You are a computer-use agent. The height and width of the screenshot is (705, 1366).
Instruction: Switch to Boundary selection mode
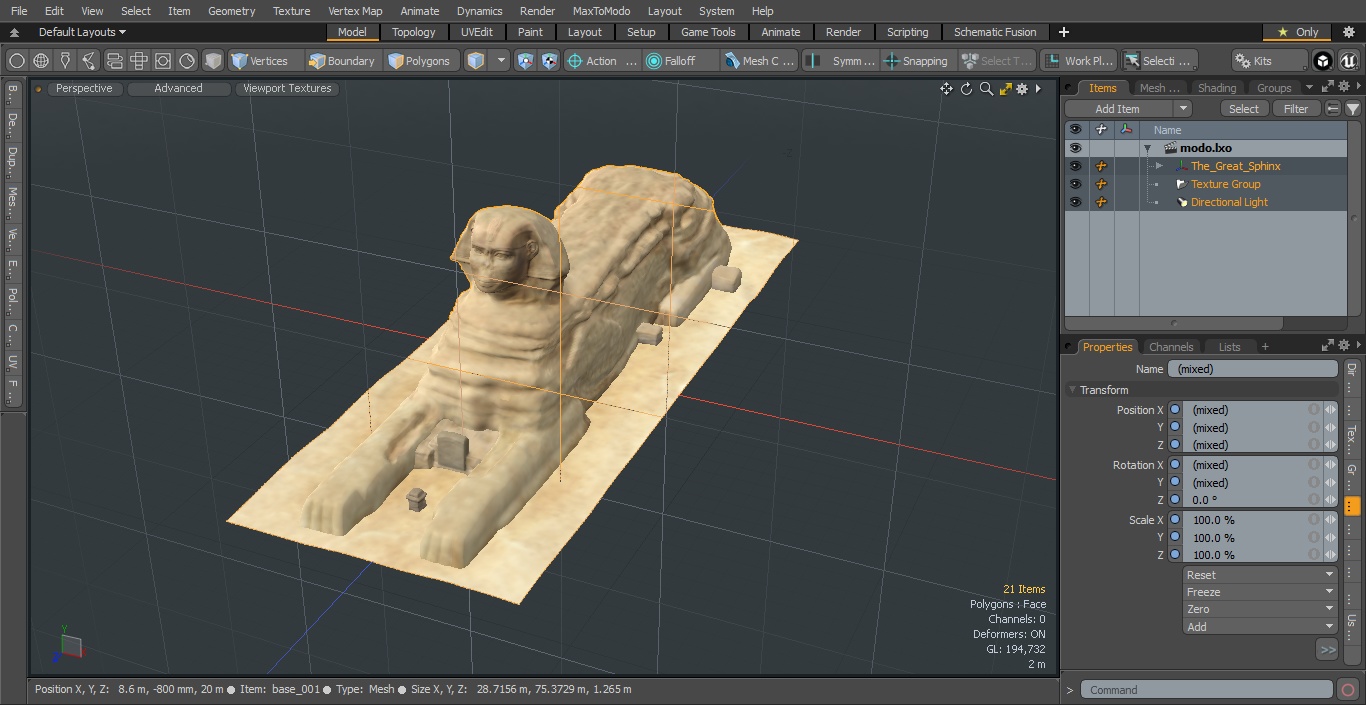click(x=342, y=61)
